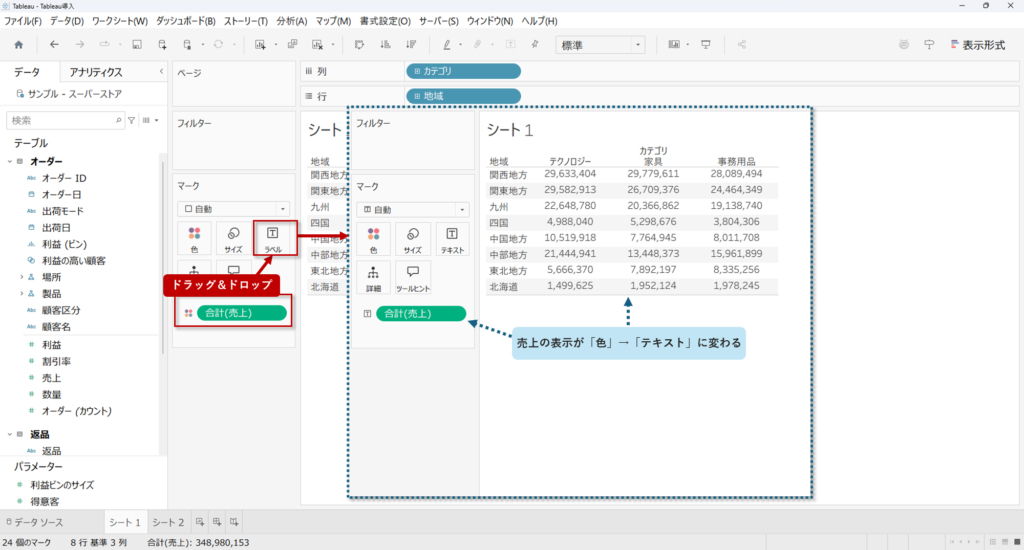Click the Tableau home icon in toolbar
Screen dimensions: 1024x550
[18, 45]
